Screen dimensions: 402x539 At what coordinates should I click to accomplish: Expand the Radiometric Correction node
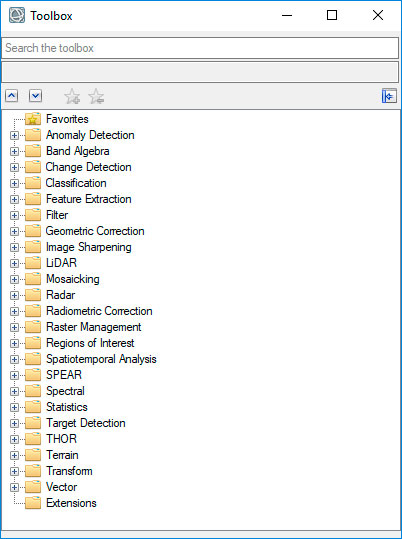pos(14,311)
